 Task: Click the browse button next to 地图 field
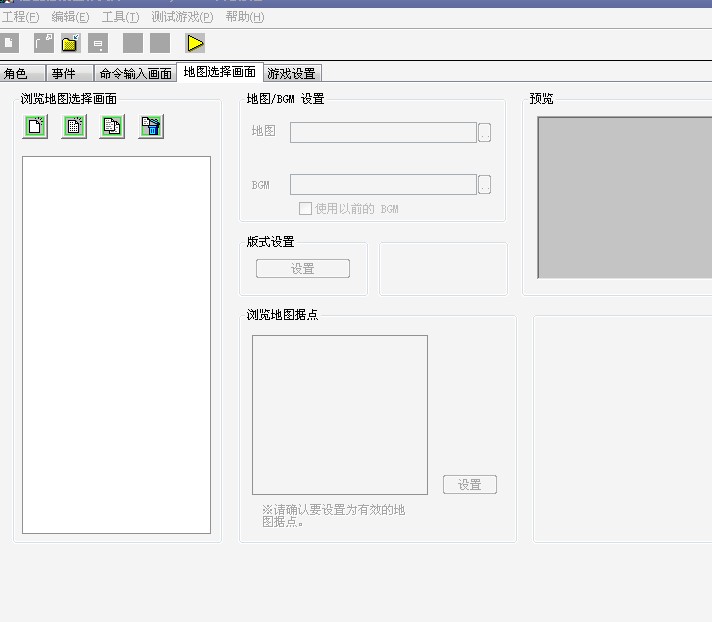point(485,132)
